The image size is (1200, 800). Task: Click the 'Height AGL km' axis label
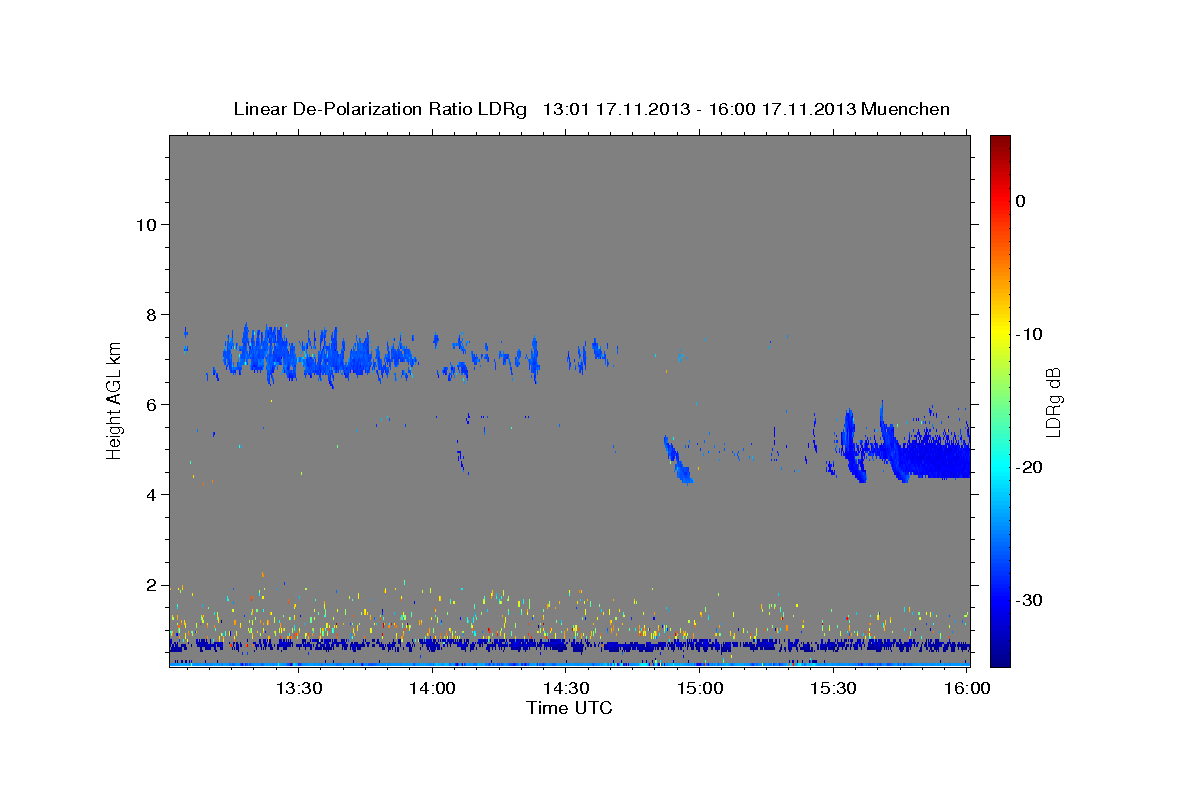[114, 400]
